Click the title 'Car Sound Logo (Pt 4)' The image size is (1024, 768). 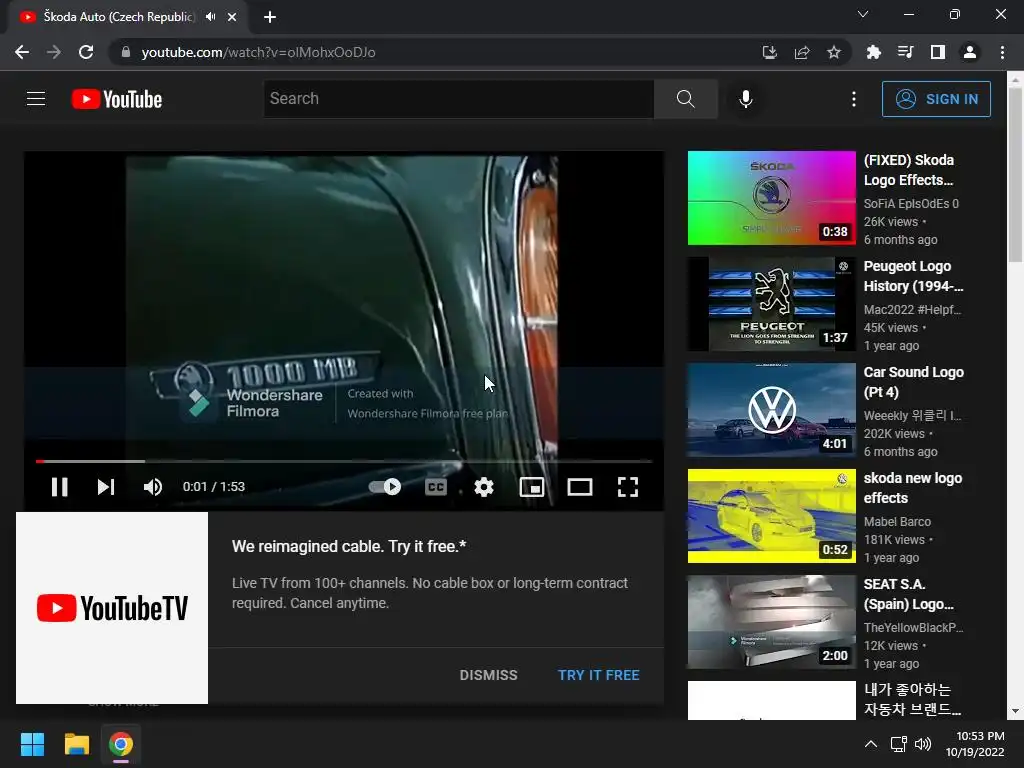coord(914,382)
